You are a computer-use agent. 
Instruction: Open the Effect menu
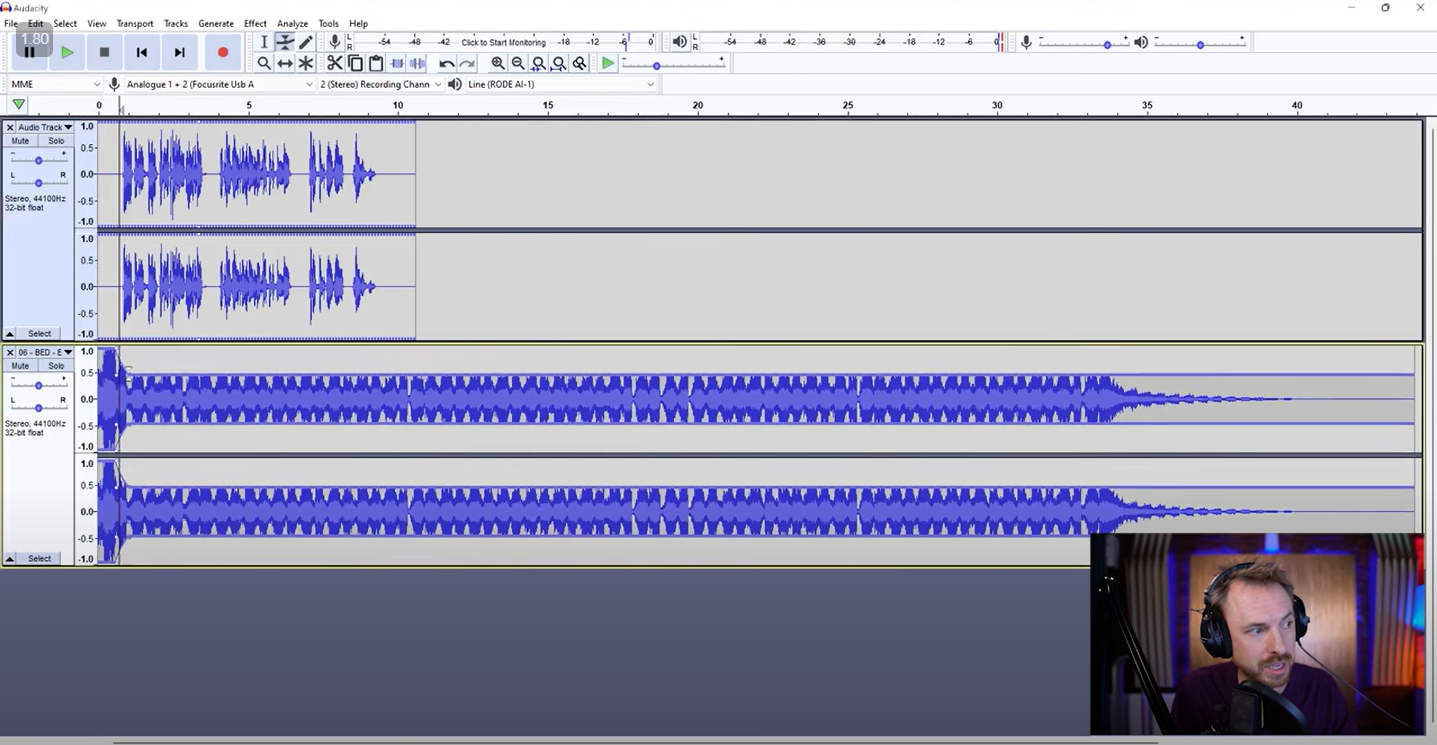point(255,23)
